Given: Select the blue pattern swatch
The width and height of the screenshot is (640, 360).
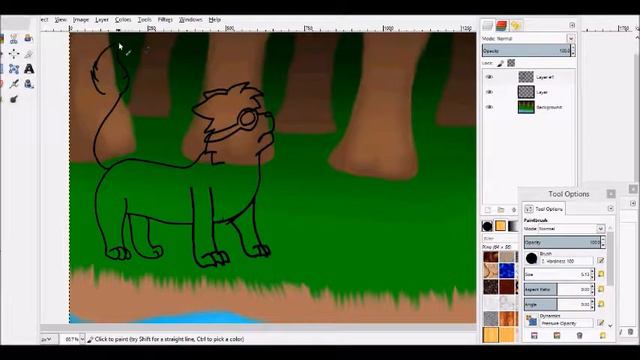Looking at the screenshot, I should [x=507, y=271].
